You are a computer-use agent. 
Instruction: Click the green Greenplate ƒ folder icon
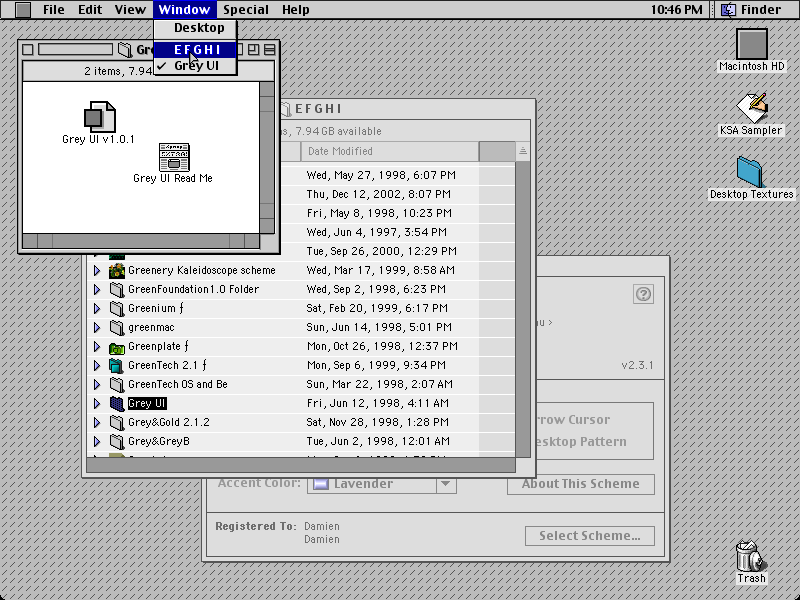pos(117,346)
